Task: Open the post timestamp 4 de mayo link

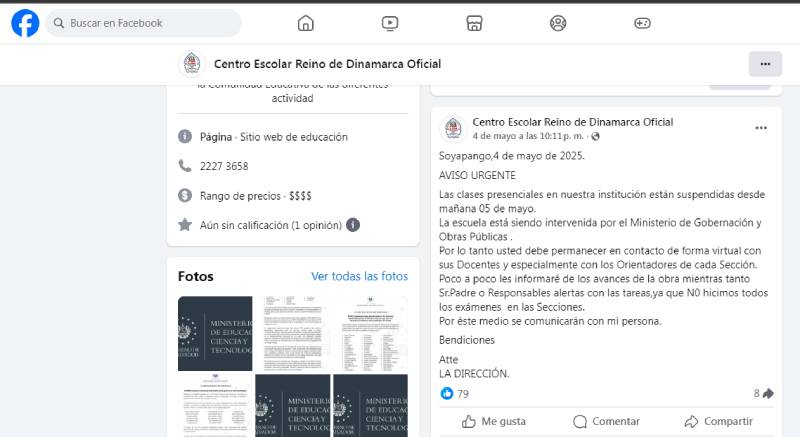Action: click(x=528, y=136)
